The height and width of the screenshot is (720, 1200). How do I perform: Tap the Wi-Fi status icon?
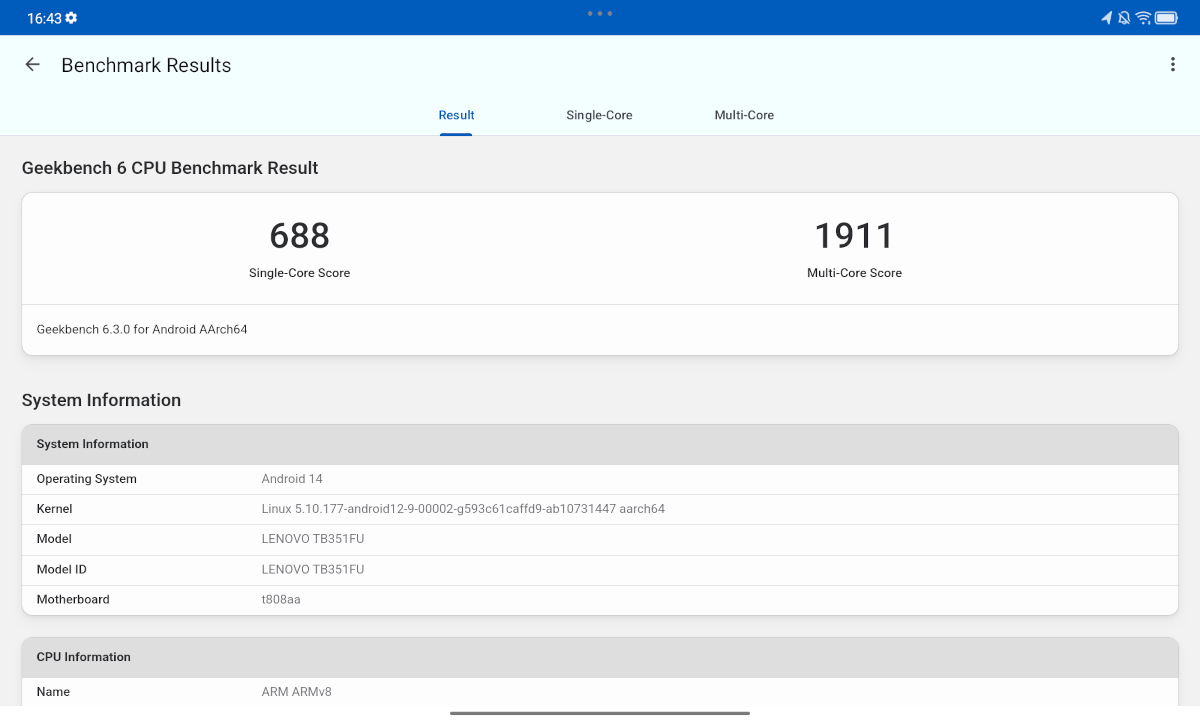tap(1143, 18)
